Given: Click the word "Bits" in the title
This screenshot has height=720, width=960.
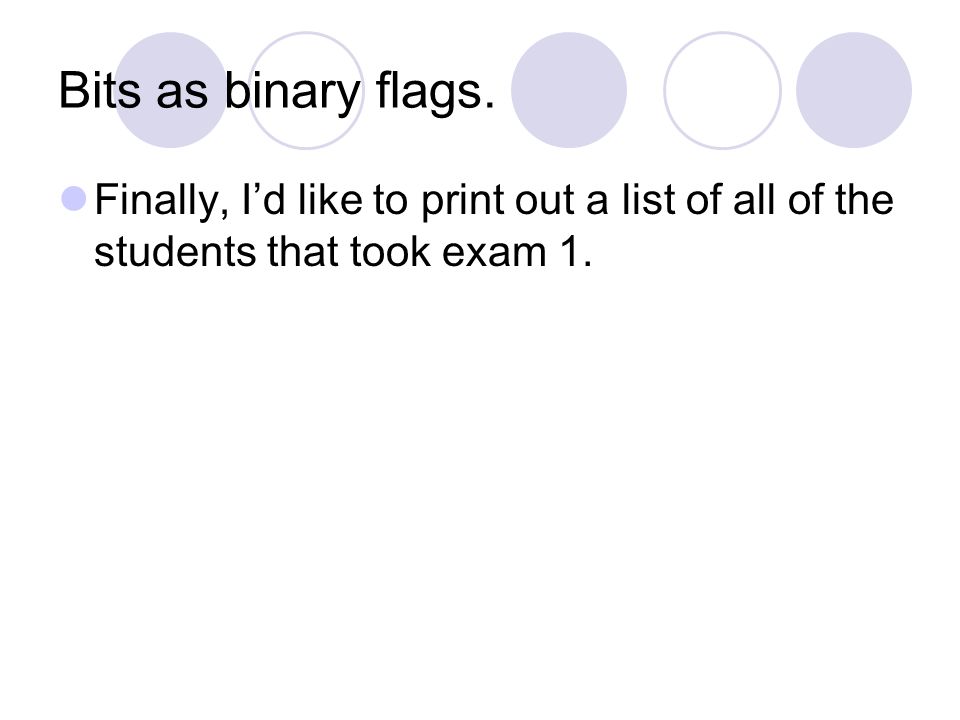Looking at the screenshot, I should [100, 91].
